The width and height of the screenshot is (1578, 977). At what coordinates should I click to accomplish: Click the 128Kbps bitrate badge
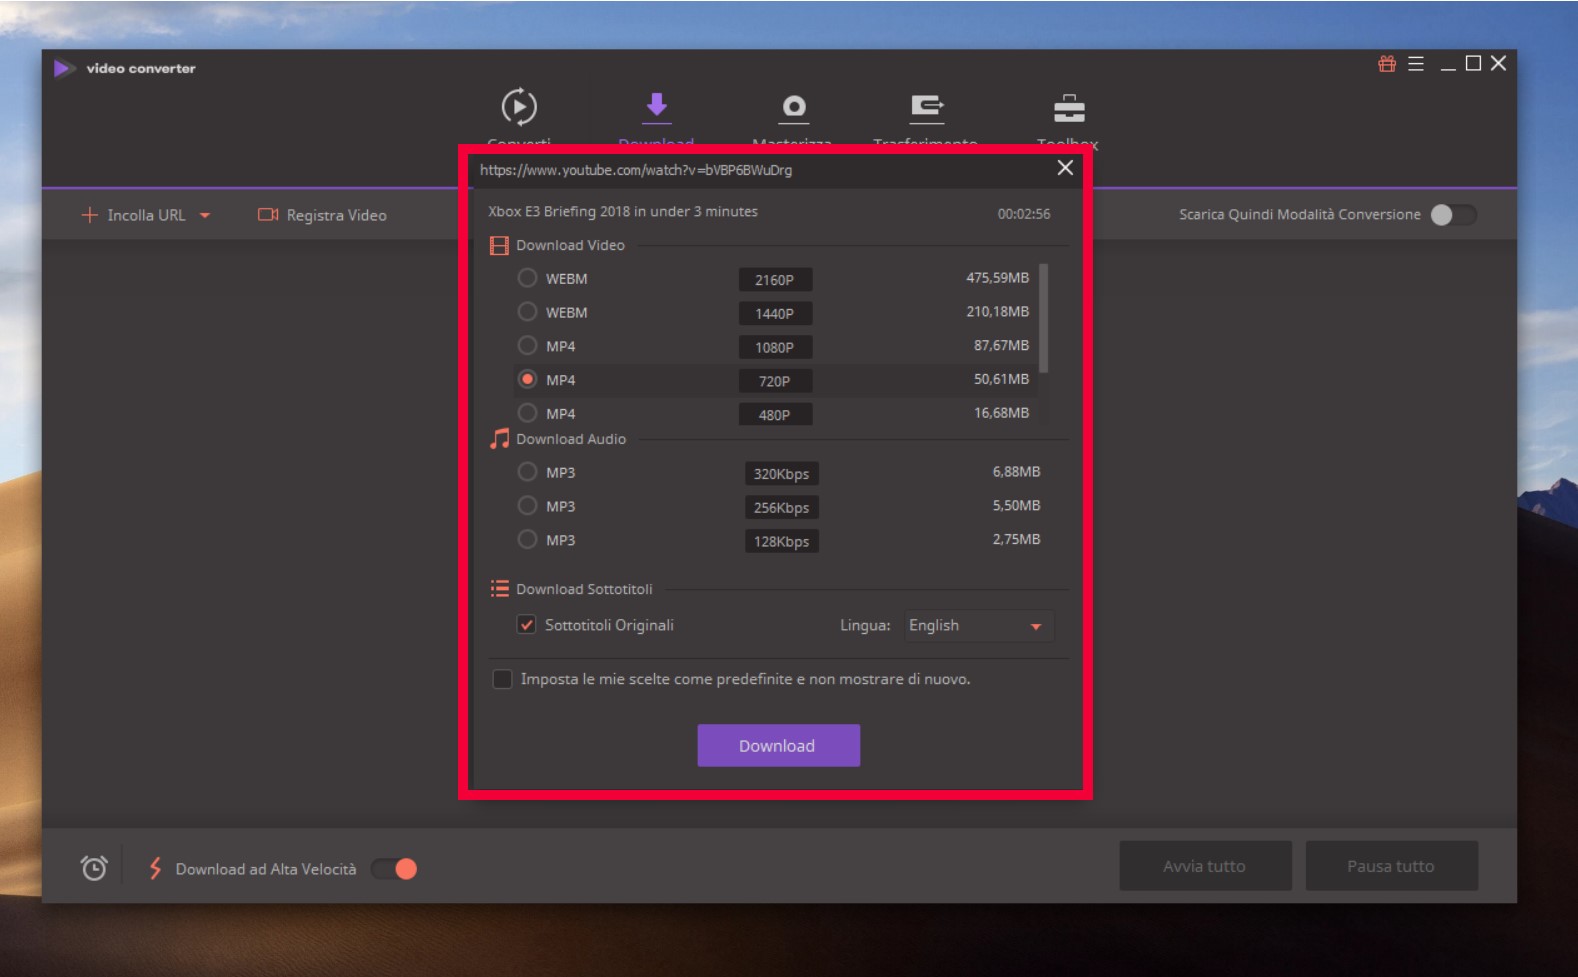pyautogui.click(x=781, y=542)
